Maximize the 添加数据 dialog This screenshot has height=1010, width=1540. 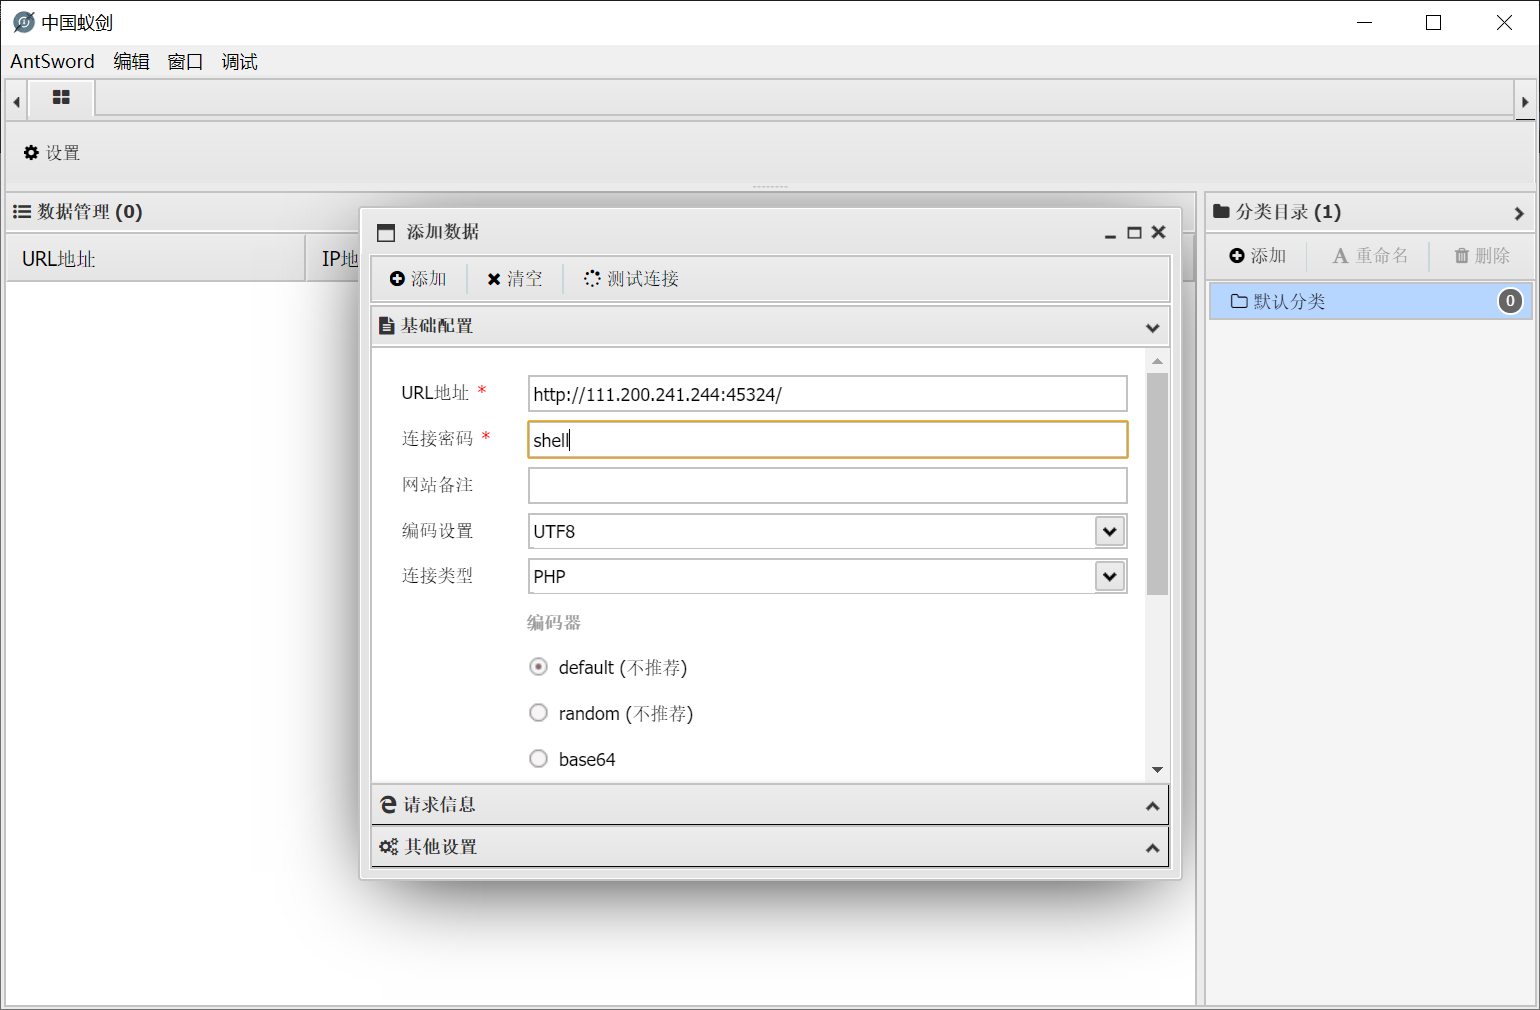tap(1134, 233)
